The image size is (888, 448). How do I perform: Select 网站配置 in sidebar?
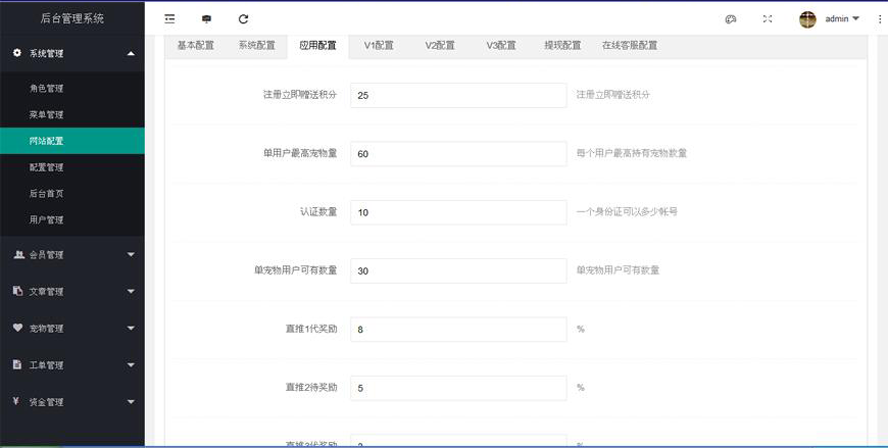tap(72, 140)
